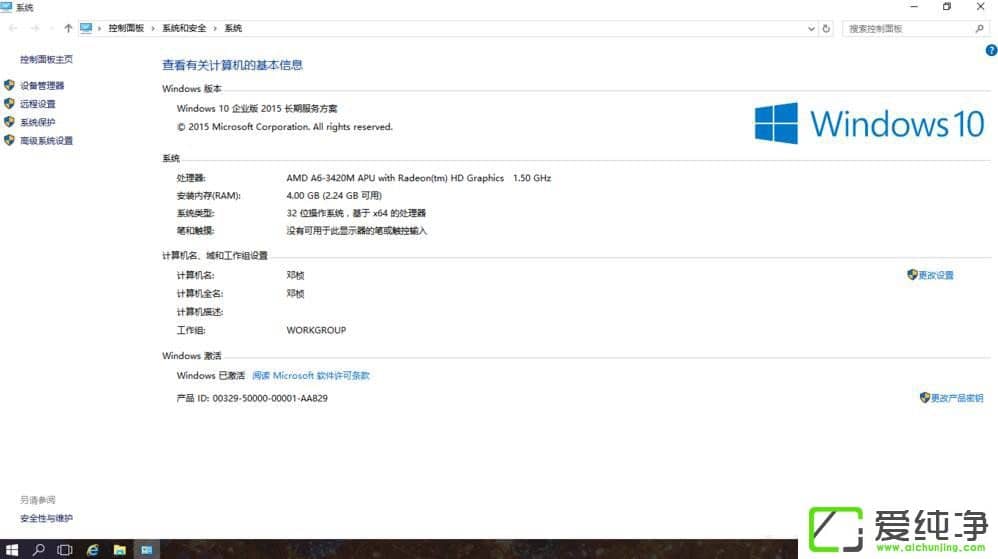Image resolution: width=998 pixels, height=559 pixels.
Task: Click the forward navigation arrow
Action: (35, 28)
